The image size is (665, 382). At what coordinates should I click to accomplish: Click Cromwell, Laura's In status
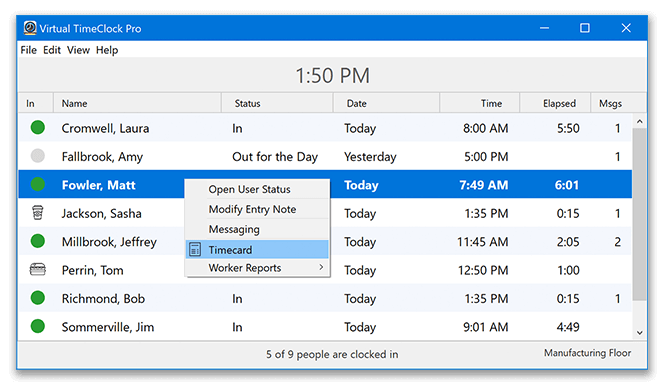point(237,128)
